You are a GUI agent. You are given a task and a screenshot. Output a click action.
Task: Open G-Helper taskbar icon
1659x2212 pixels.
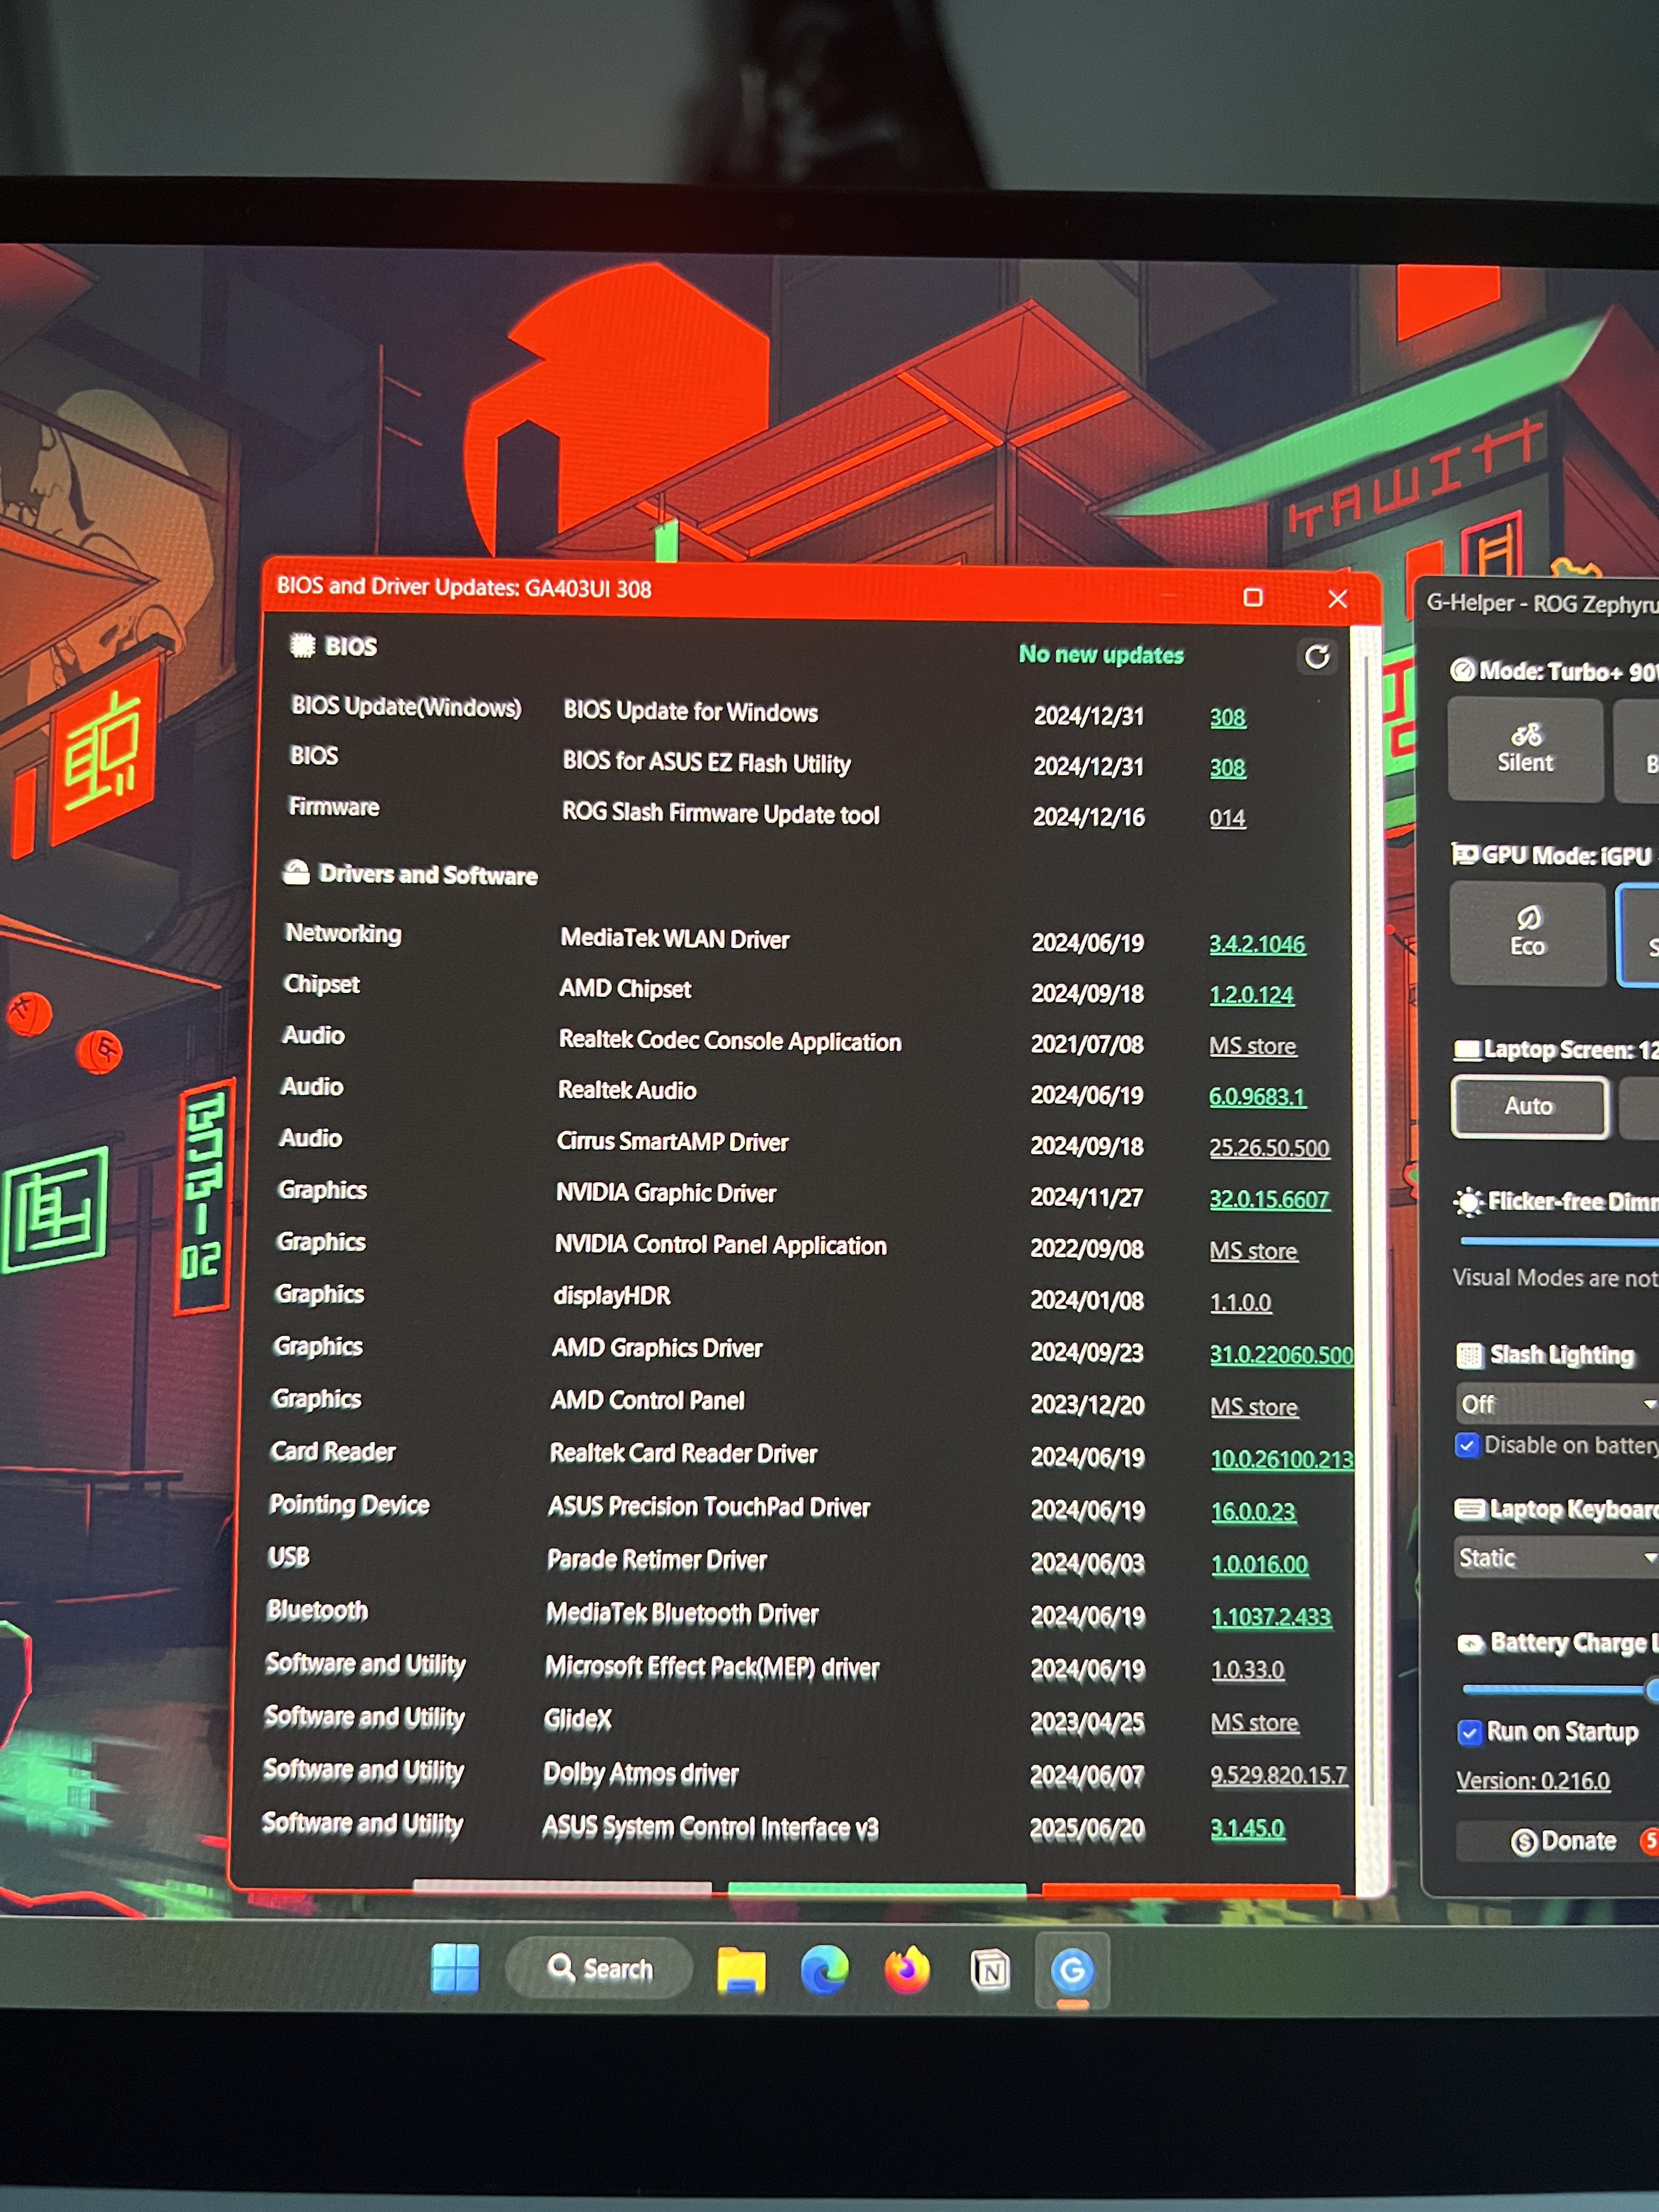1072,1970
